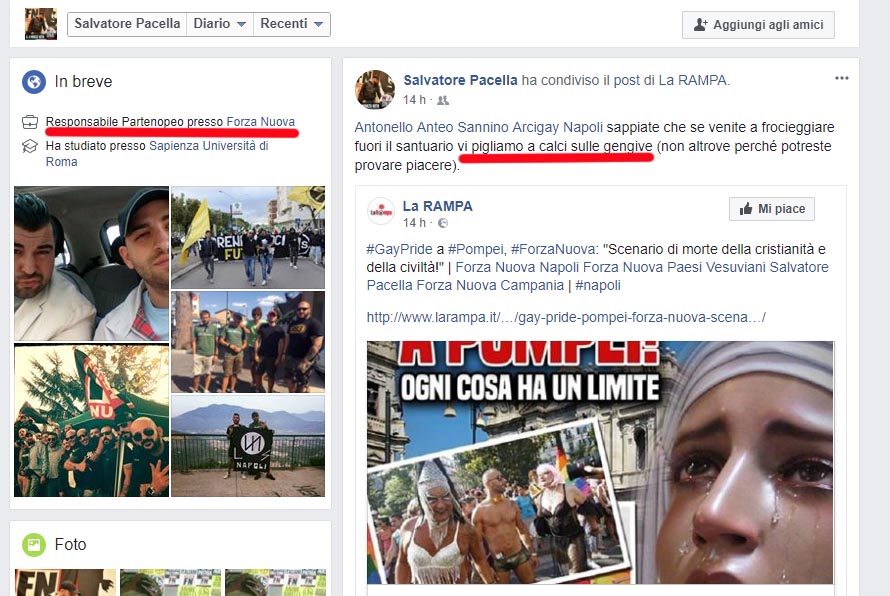Open the crowd with red flag photo
890x596 pixels.
point(92,420)
